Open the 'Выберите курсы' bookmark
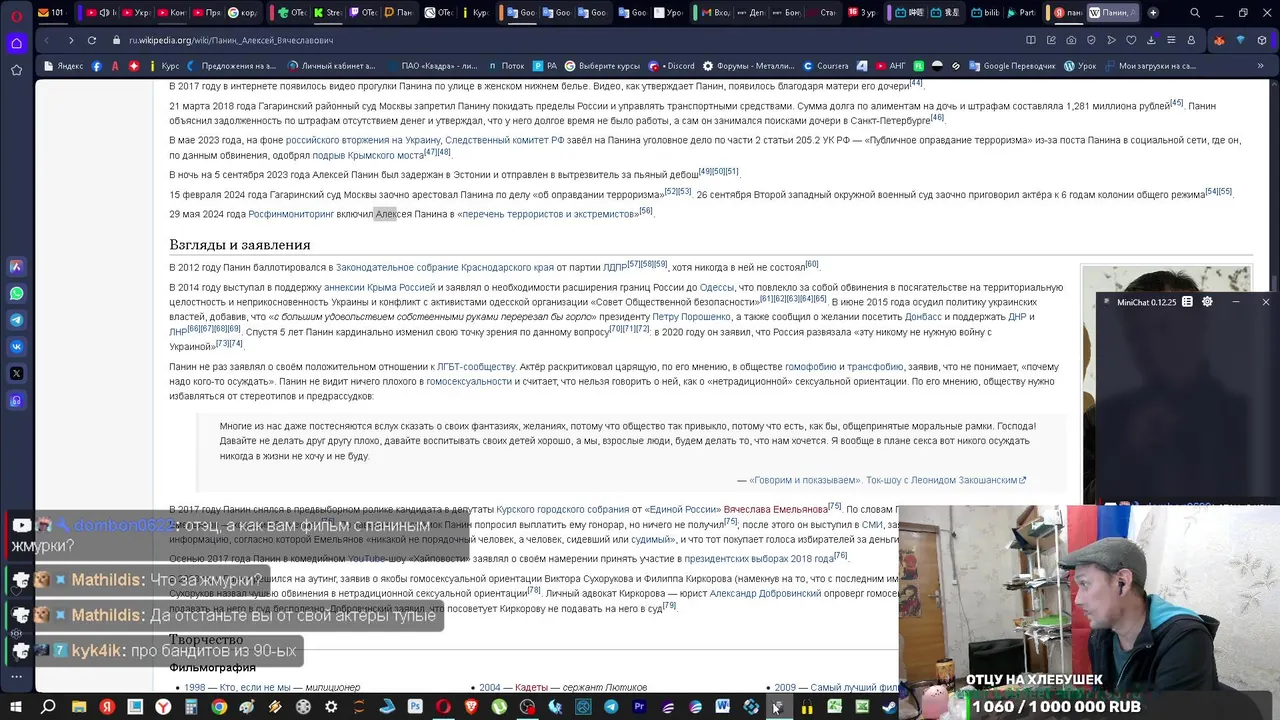 [x=602, y=66]
